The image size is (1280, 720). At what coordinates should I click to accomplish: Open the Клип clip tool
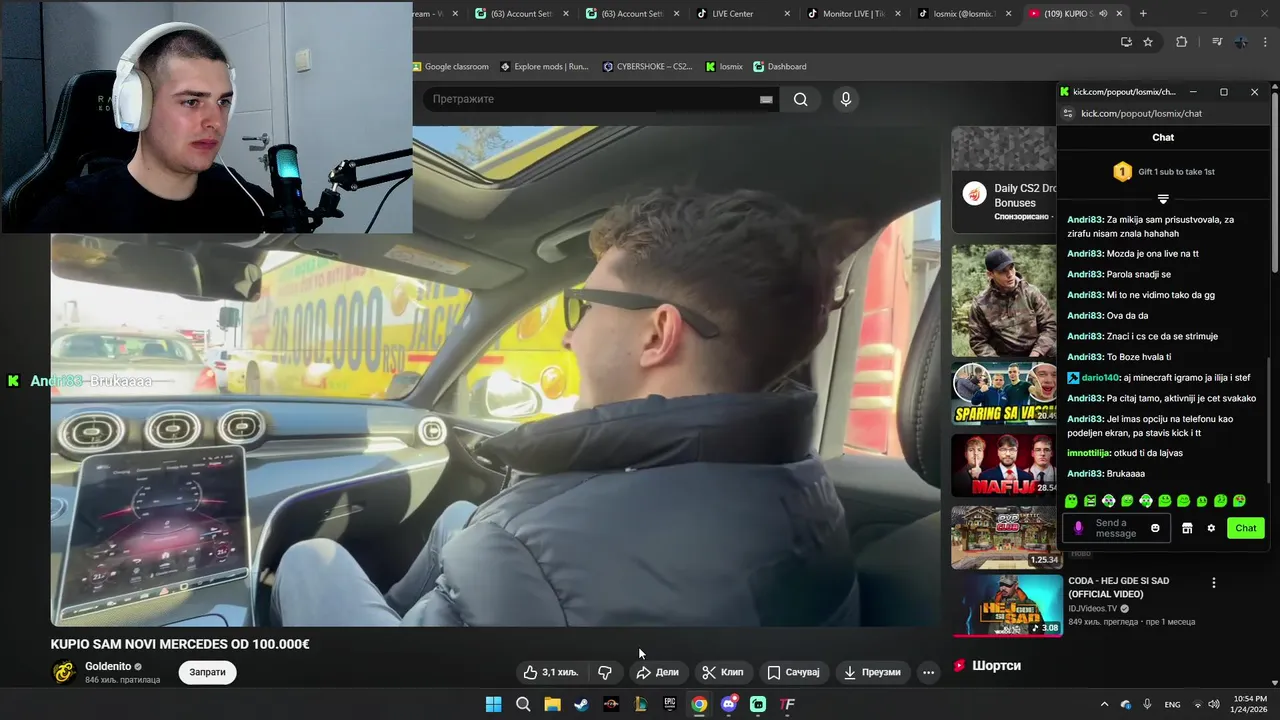pos(723,672)
